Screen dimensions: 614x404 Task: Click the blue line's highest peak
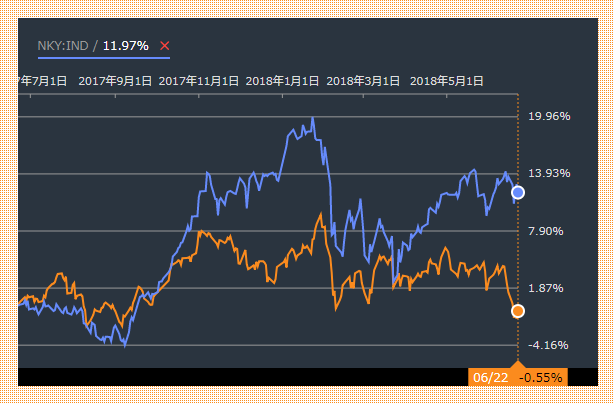tap(312, 118)
